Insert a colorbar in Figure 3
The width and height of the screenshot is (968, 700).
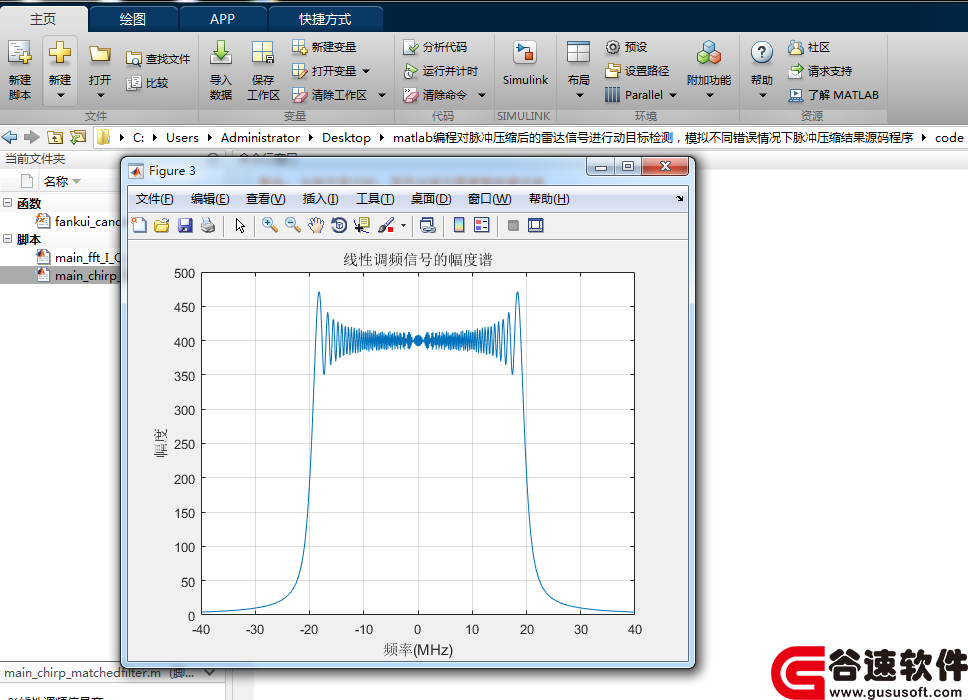tap(459, 225)
